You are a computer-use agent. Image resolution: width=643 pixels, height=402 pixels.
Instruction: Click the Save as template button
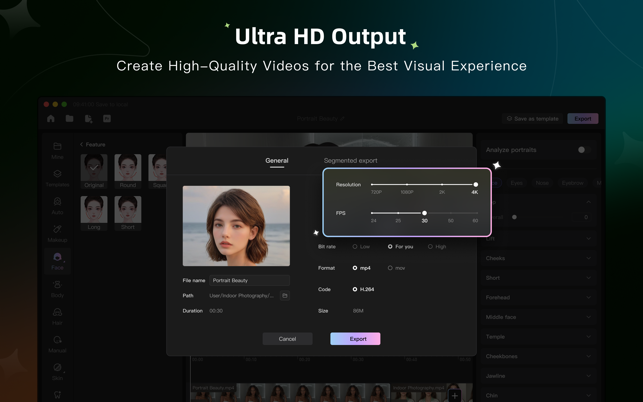[x=533, y=119]
